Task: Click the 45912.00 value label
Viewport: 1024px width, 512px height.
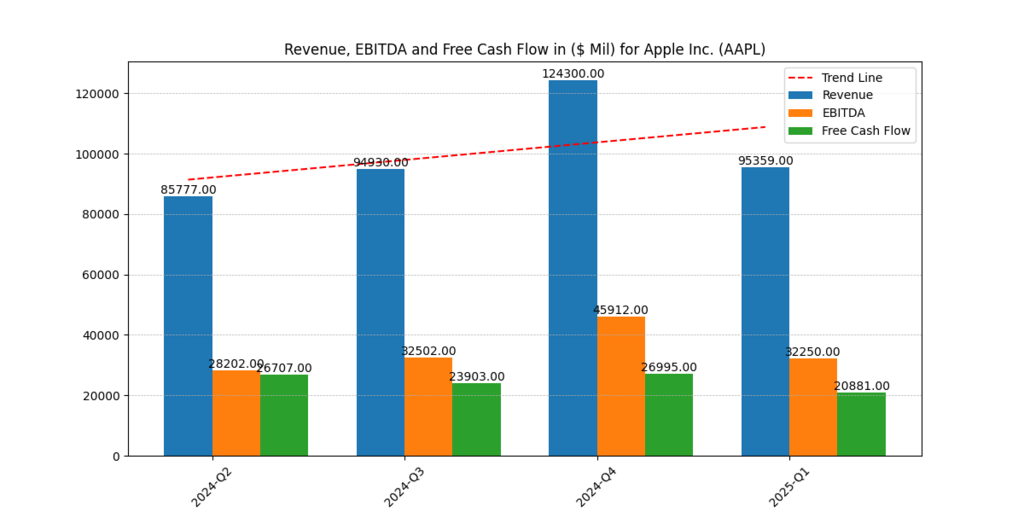Action: tap(620, 310)
